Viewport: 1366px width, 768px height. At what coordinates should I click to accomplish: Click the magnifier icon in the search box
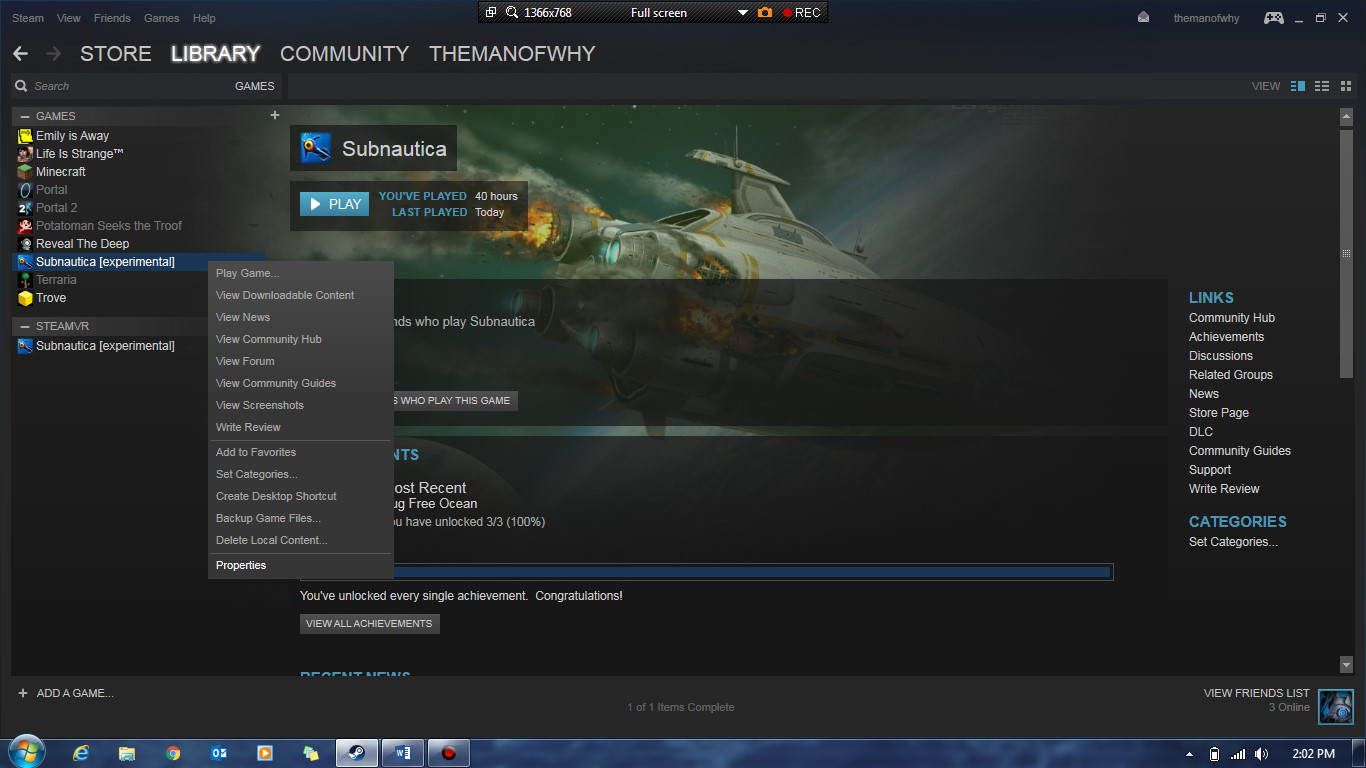coord(21,86)
